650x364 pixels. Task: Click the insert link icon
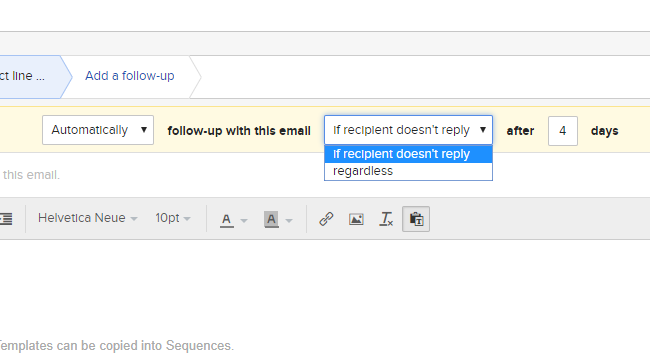(x=326, y=219)
